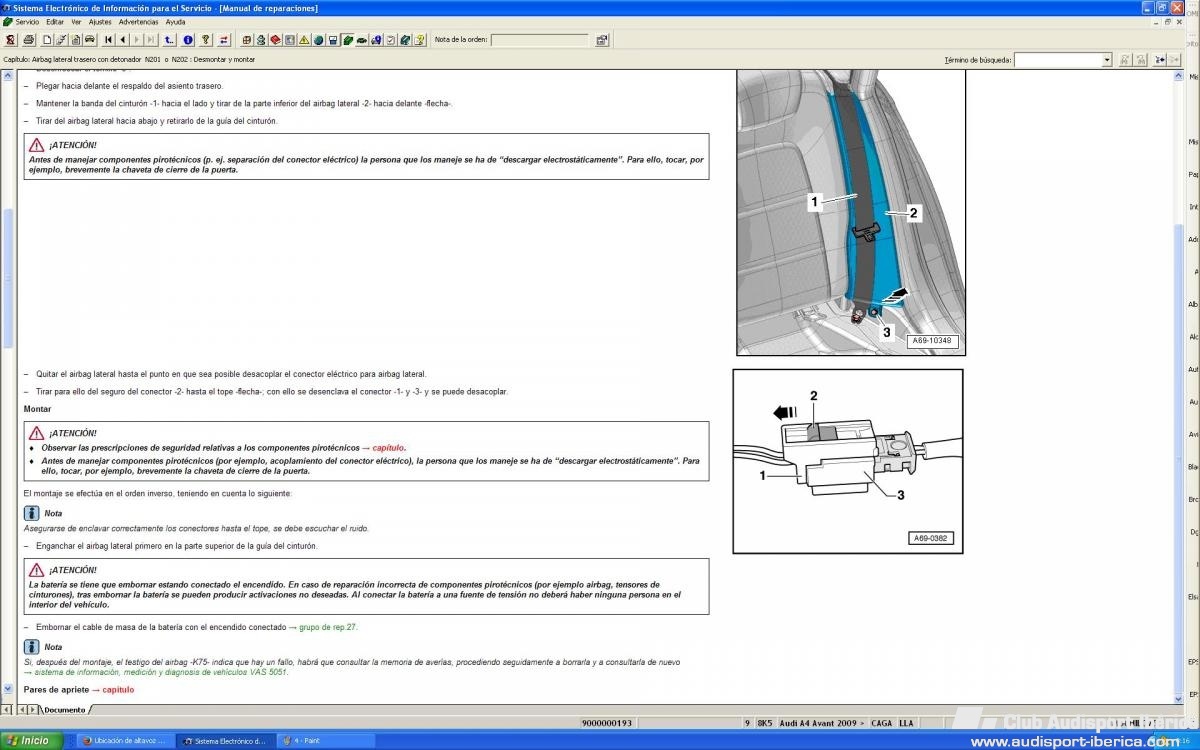The image size is (1200, 750).
Task: Open the Advertencias menu
Action: 138,21
